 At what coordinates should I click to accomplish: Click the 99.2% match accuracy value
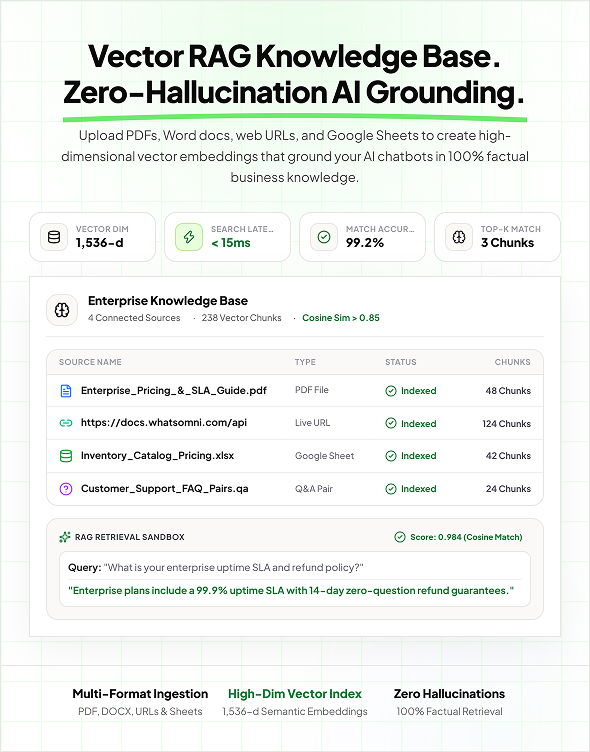coord(365,243)
